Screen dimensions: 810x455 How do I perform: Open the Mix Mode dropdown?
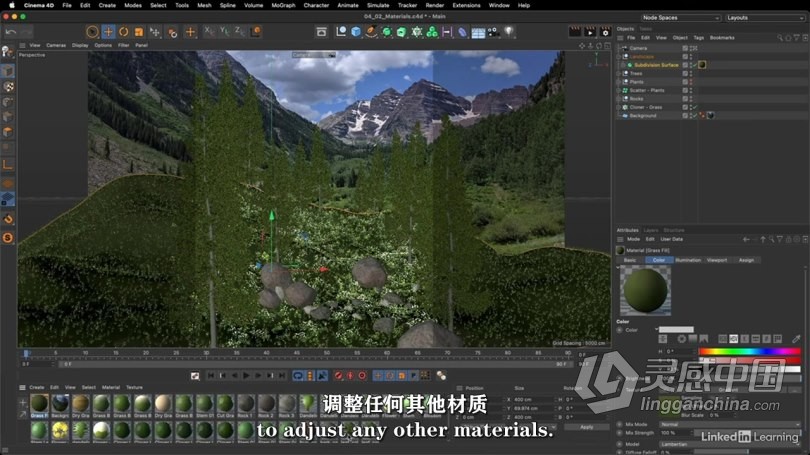coord(729,424)
